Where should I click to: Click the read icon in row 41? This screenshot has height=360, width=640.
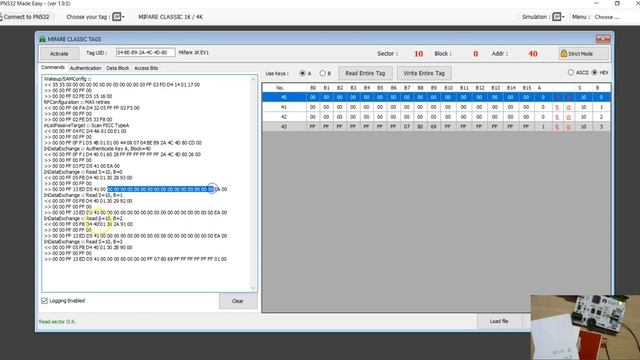coord(557,107)
